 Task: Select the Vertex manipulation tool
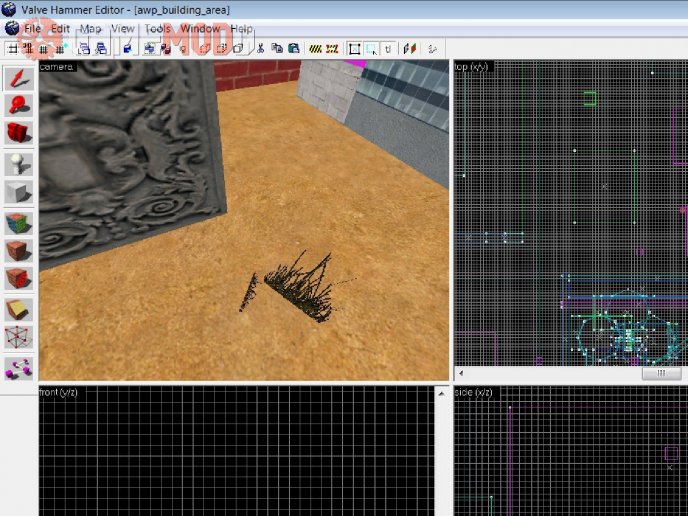[18, 338]
